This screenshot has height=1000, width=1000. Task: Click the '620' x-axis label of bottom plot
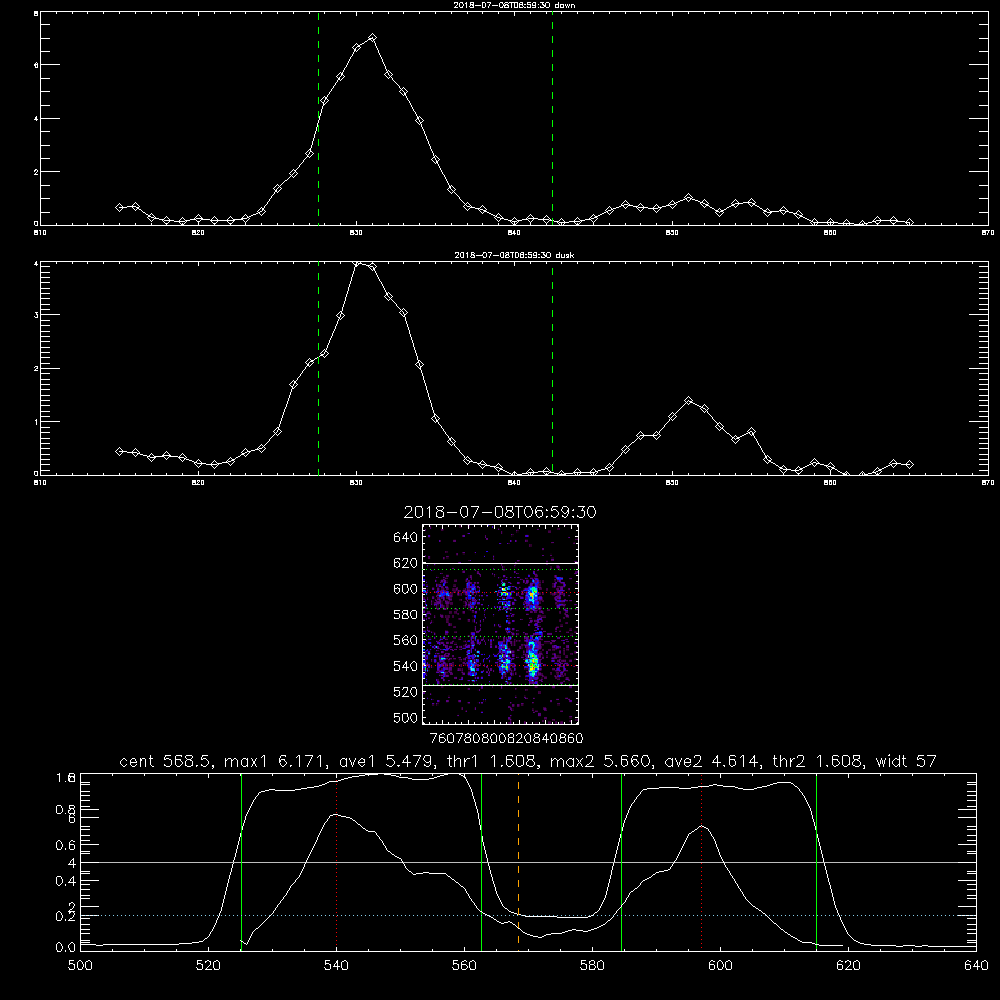[x=849, y=966]
